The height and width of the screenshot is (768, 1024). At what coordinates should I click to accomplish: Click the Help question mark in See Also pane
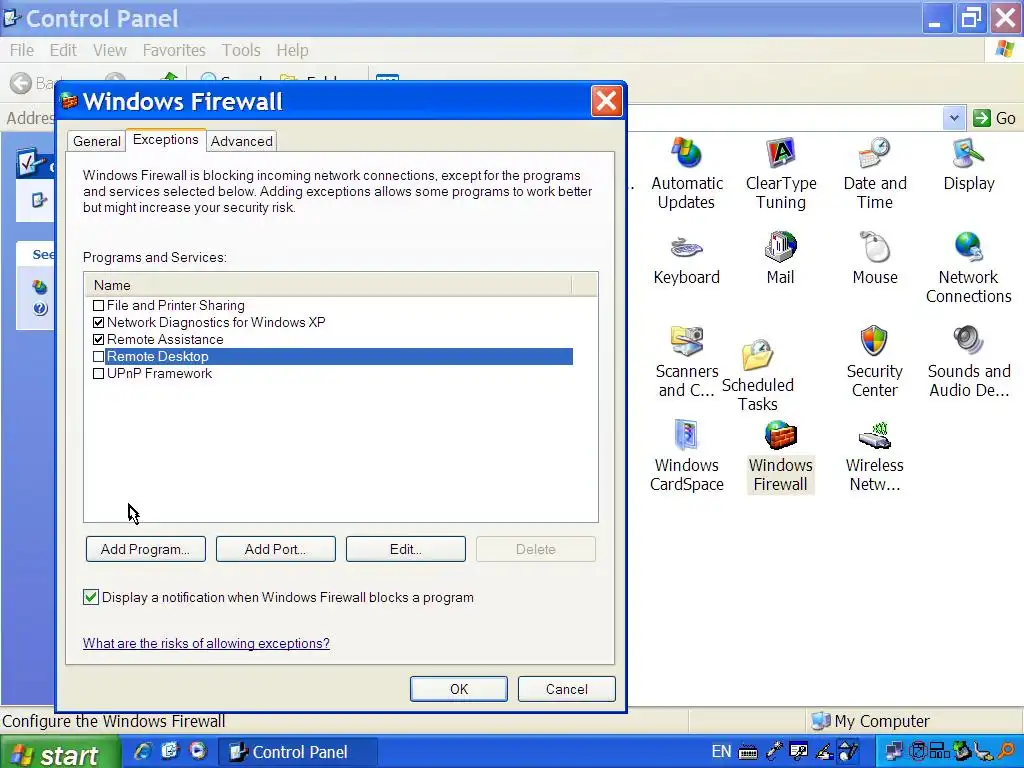click(x=40, y=308)
